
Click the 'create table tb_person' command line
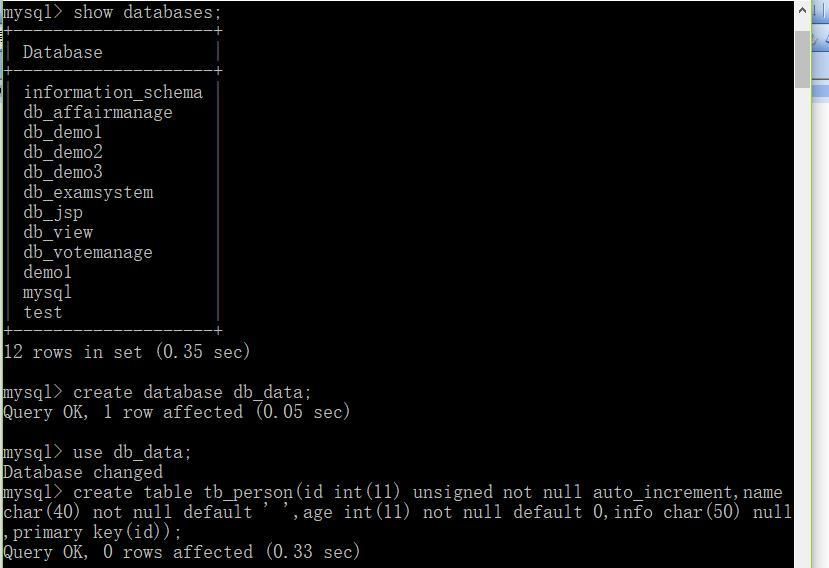coord(397,512)
